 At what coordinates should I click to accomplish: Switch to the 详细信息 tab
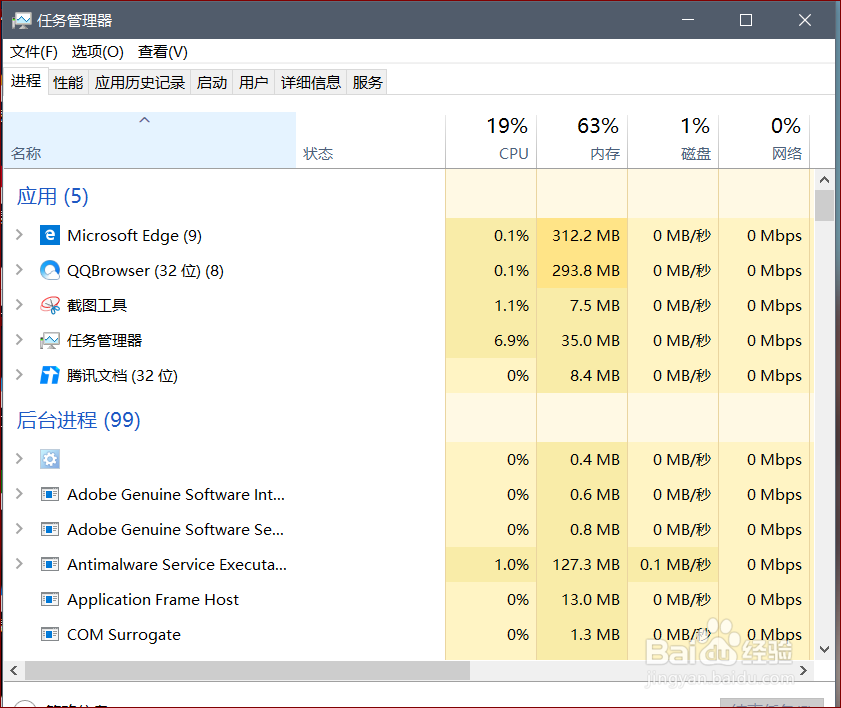pos(311,83)
